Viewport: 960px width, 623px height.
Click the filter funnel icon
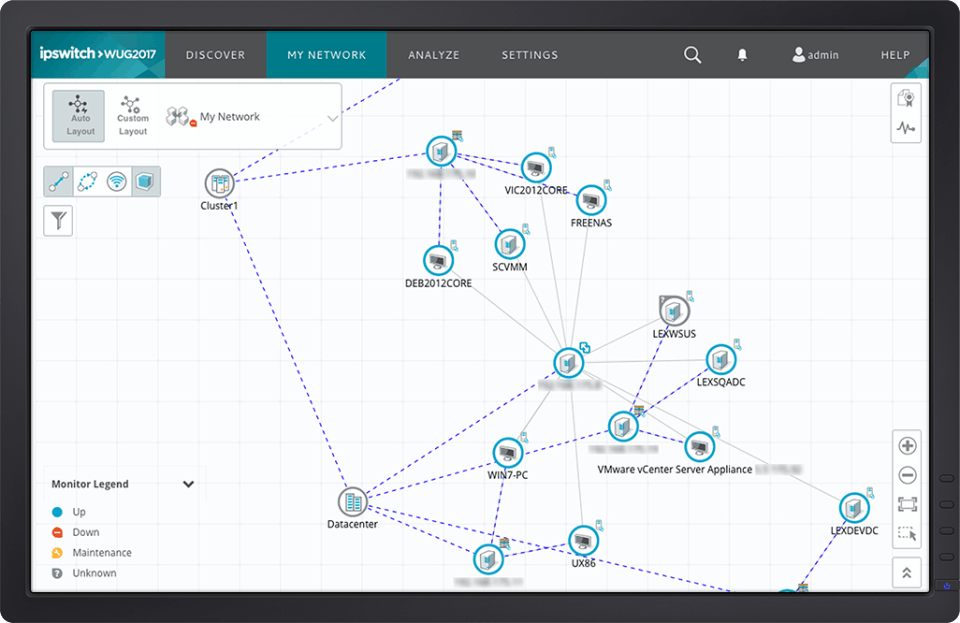[x=58, y=220]
